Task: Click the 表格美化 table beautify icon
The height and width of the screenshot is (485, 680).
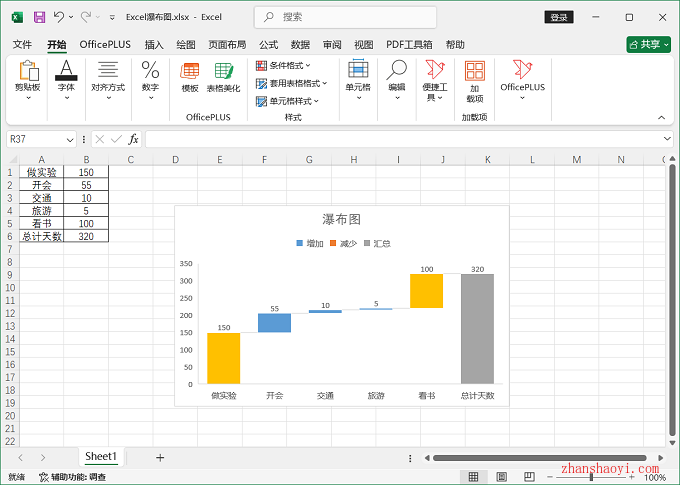Action: point(223,76)
